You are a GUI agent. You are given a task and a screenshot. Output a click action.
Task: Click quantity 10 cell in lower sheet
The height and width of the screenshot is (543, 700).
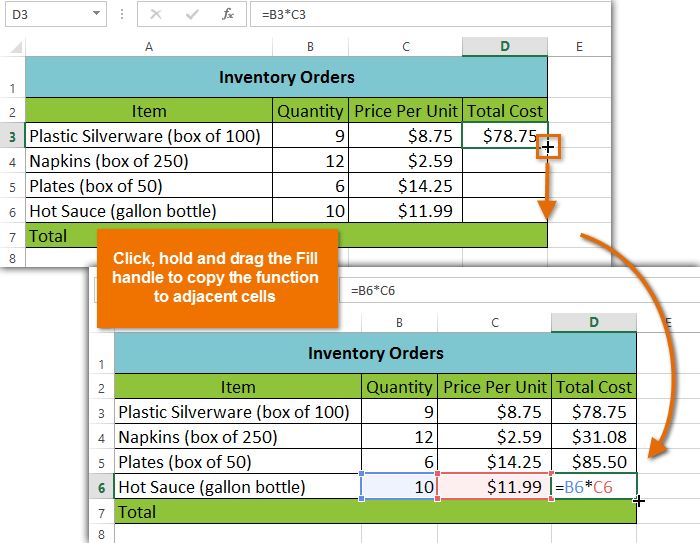click(x=399, y=487)
